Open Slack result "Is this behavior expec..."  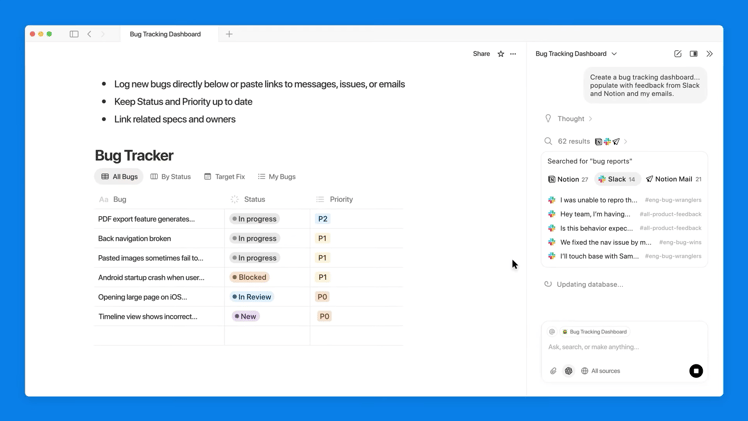(624, 228)
